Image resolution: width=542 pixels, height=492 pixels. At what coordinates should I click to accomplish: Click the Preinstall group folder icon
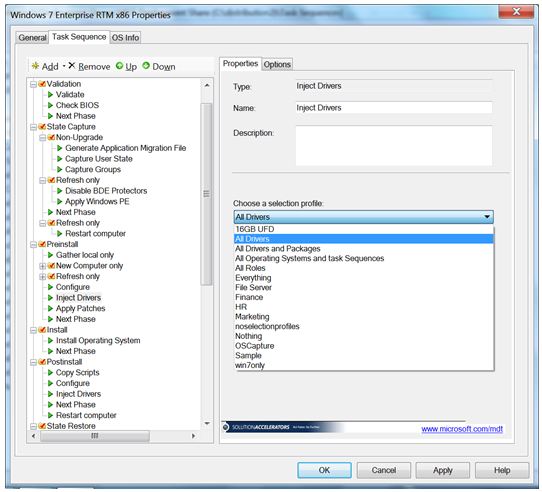pos(42,244)
